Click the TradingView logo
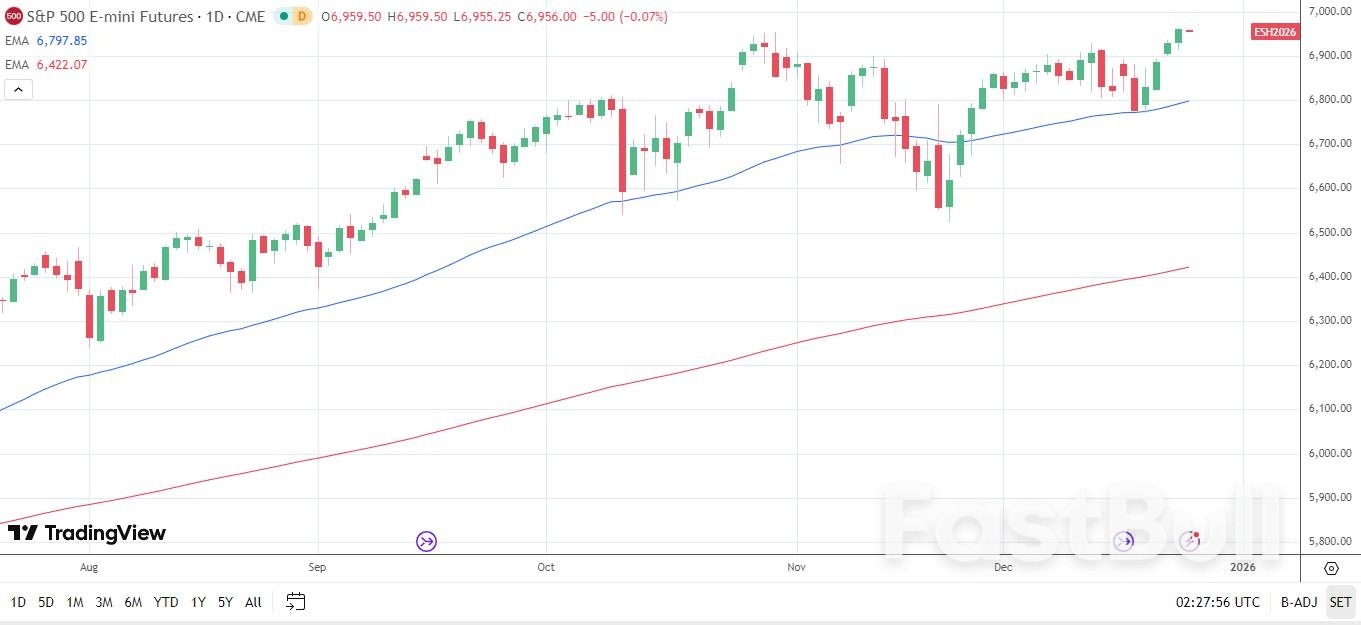This screenshot has height=625, width=1361. [x=87, y=533]
